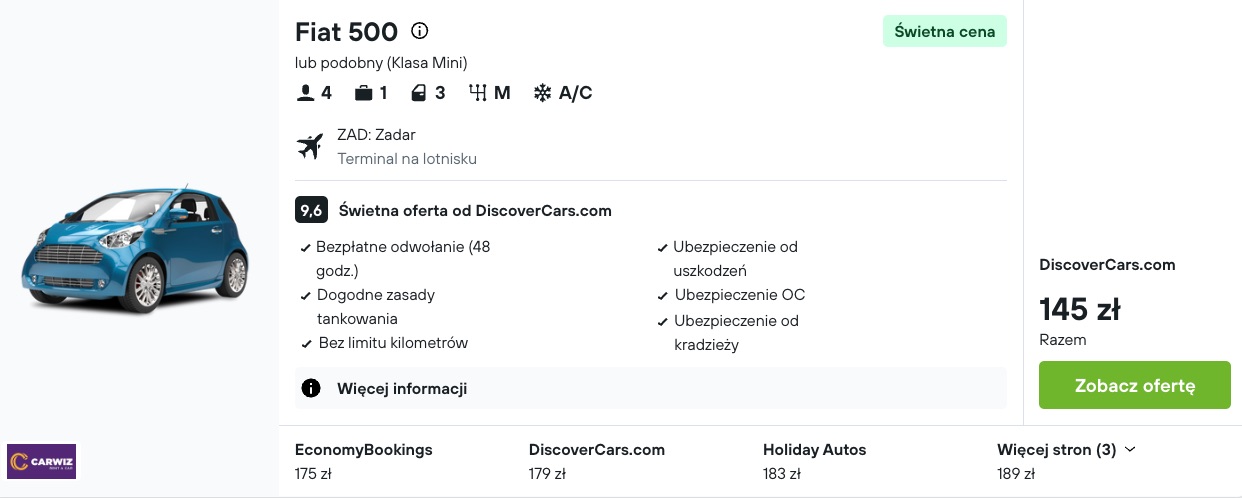The width and height of the screenshot is (1242, 498).
Task: Click the 145 zł total price
Action: click(1079, 309)
